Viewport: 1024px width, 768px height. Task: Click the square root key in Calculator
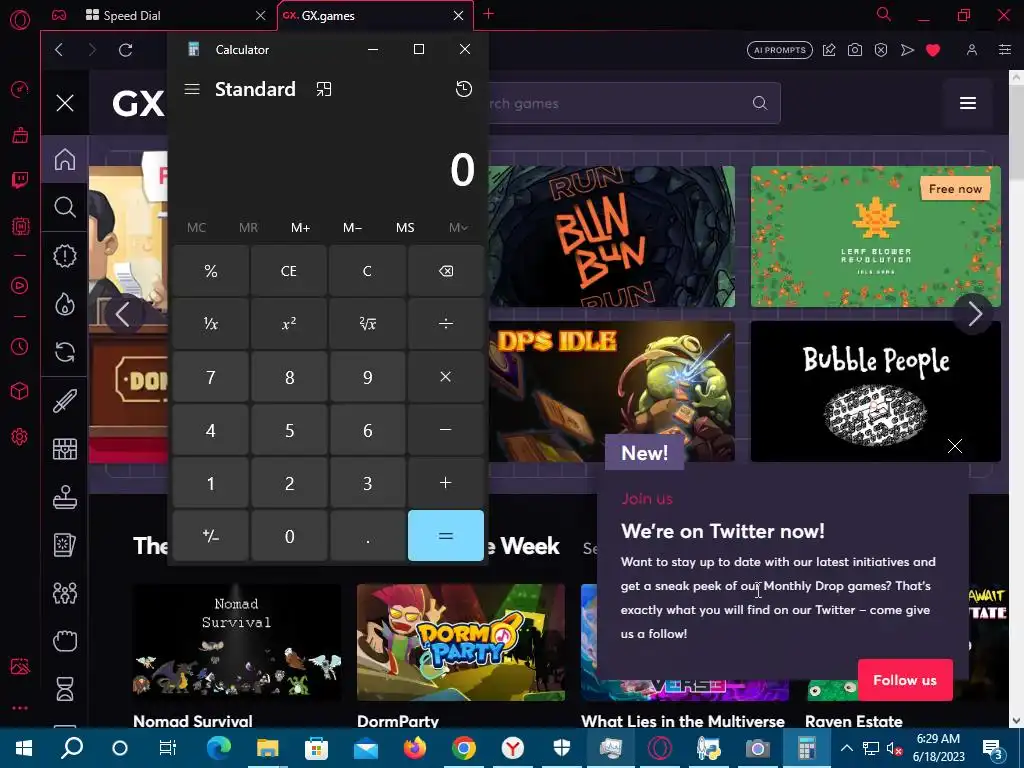pos(367,323)
